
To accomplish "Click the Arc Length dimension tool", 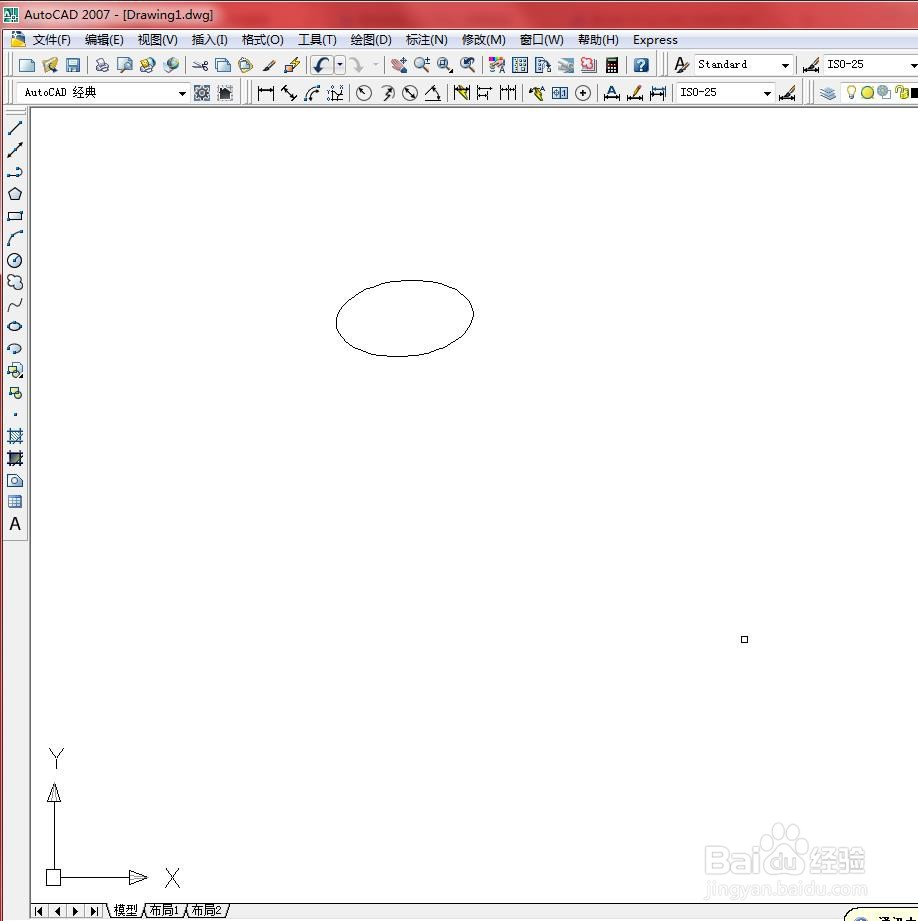I will [312, 93].
